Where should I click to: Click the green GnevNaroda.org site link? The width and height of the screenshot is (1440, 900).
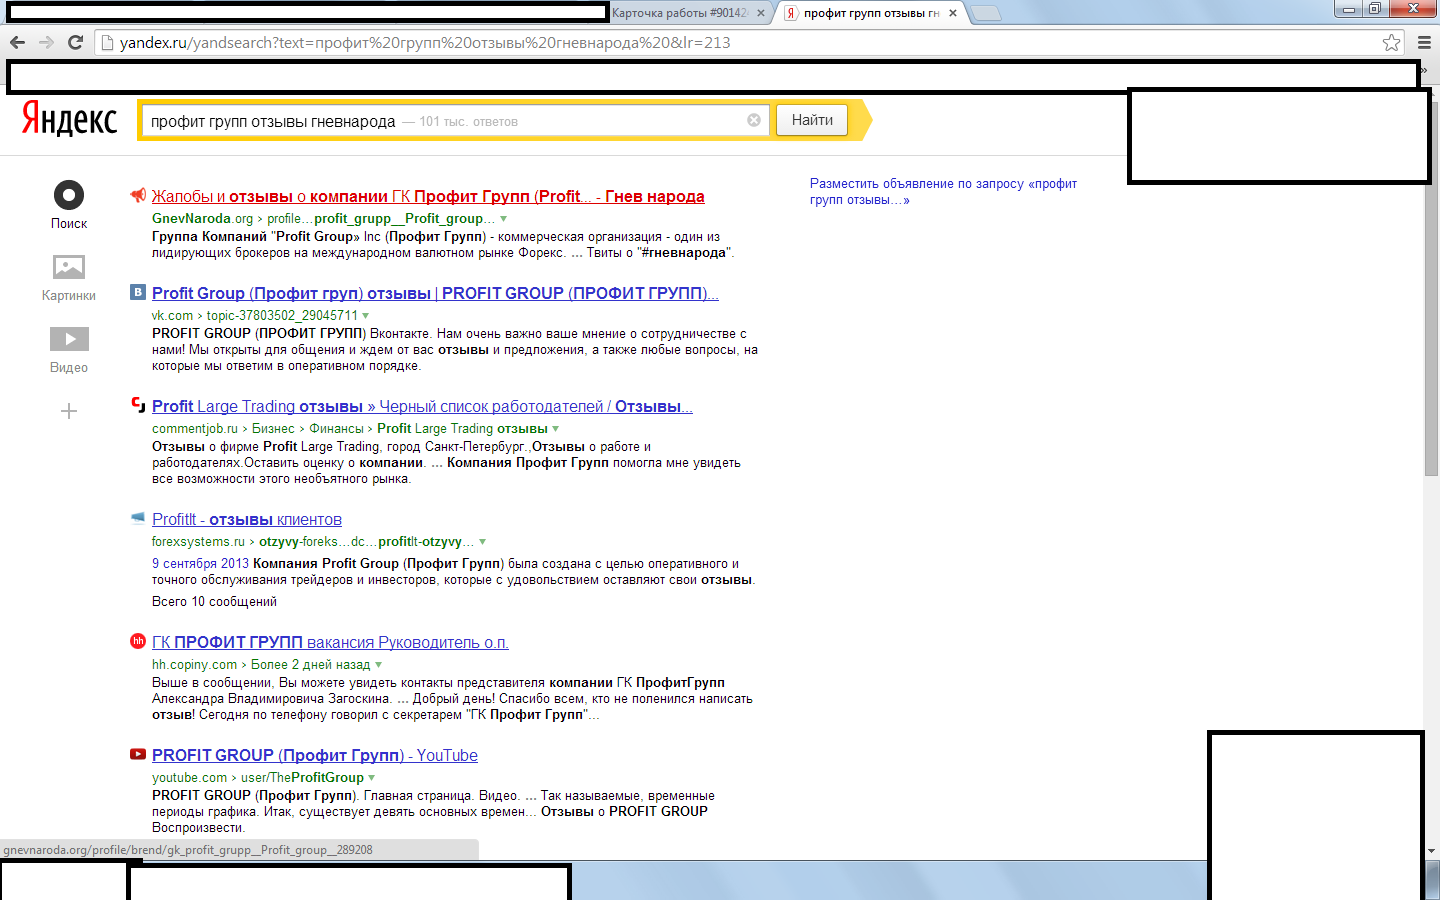coord(203,218)
